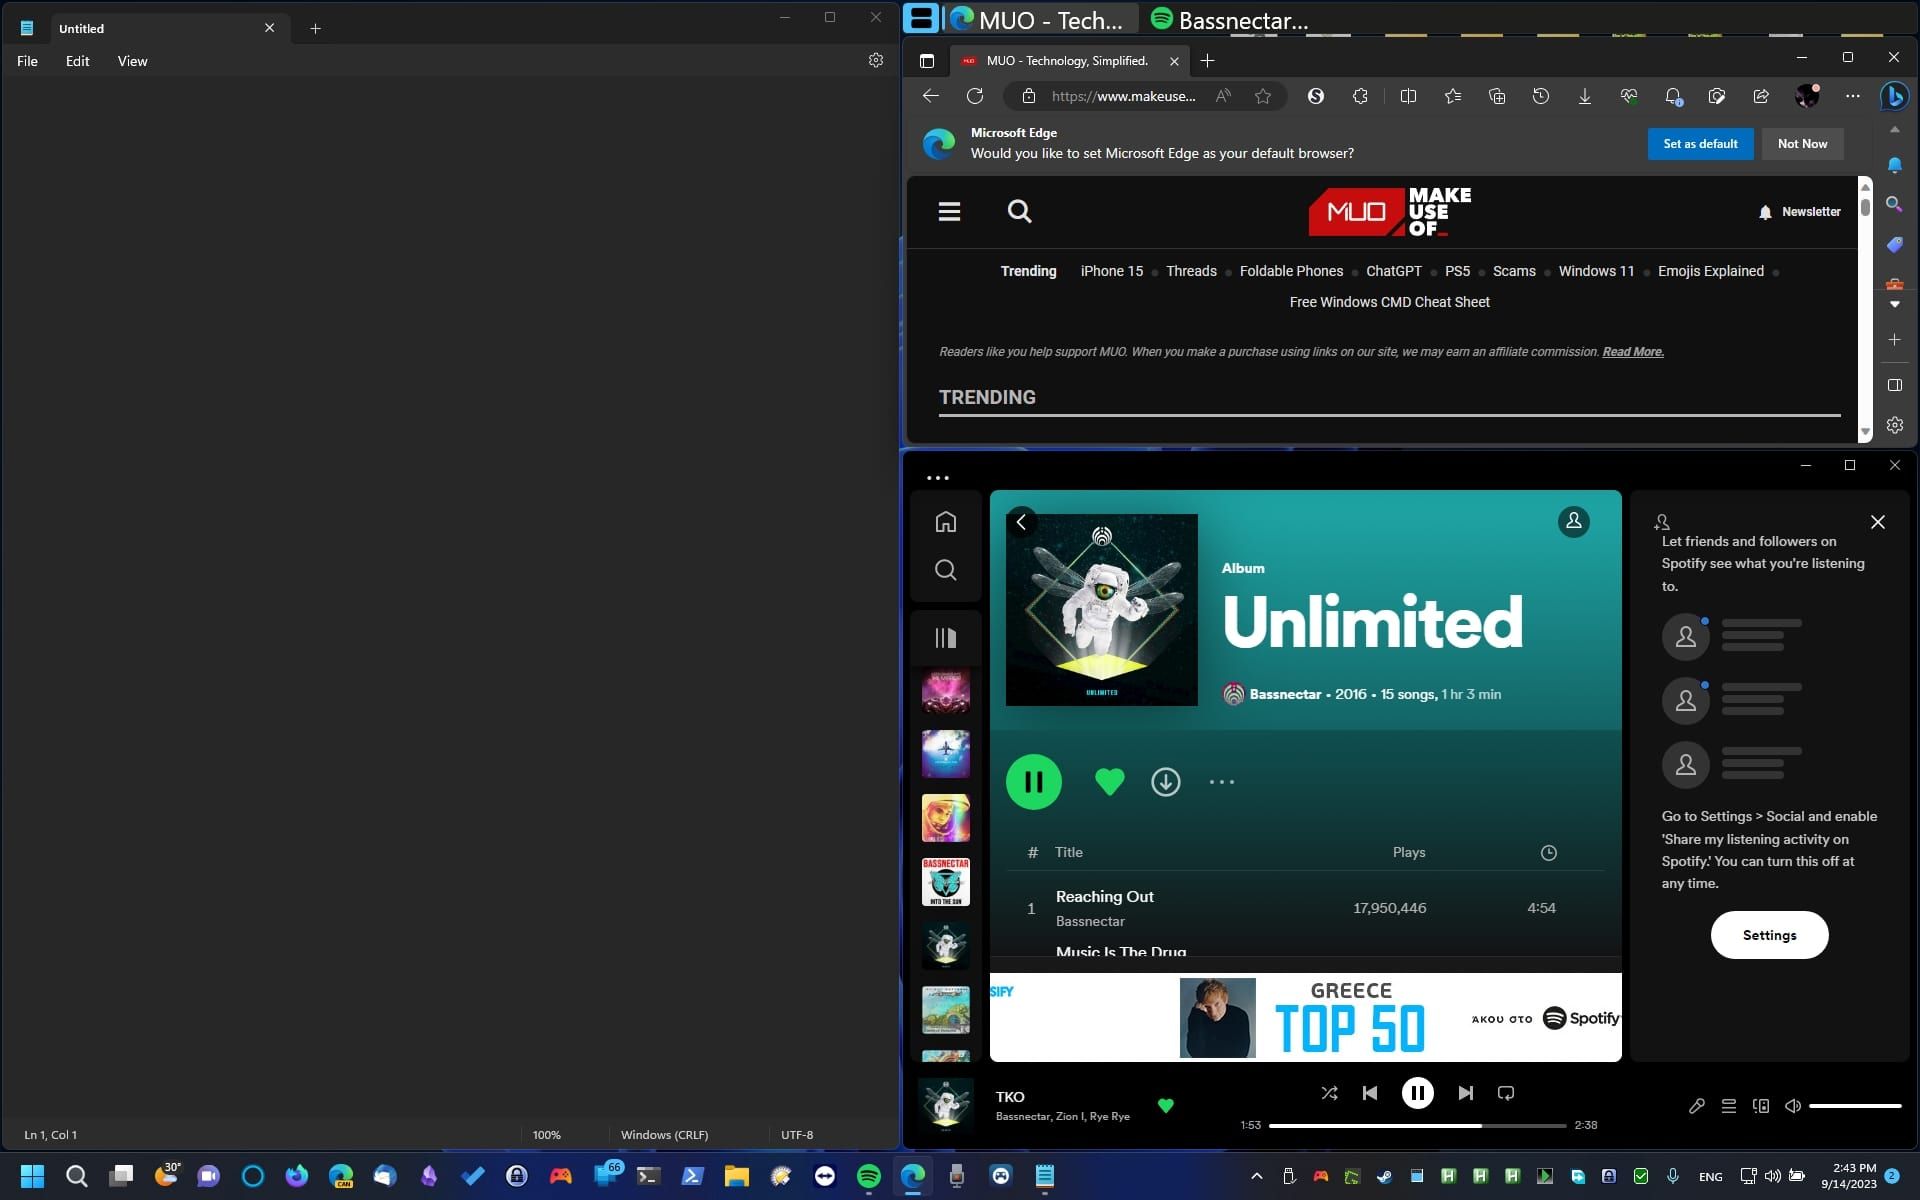Click the Settings button in friend activity panel
Viewport: 1920px width, 1200px height.
pyautogui.click(x=1769, y=934)
